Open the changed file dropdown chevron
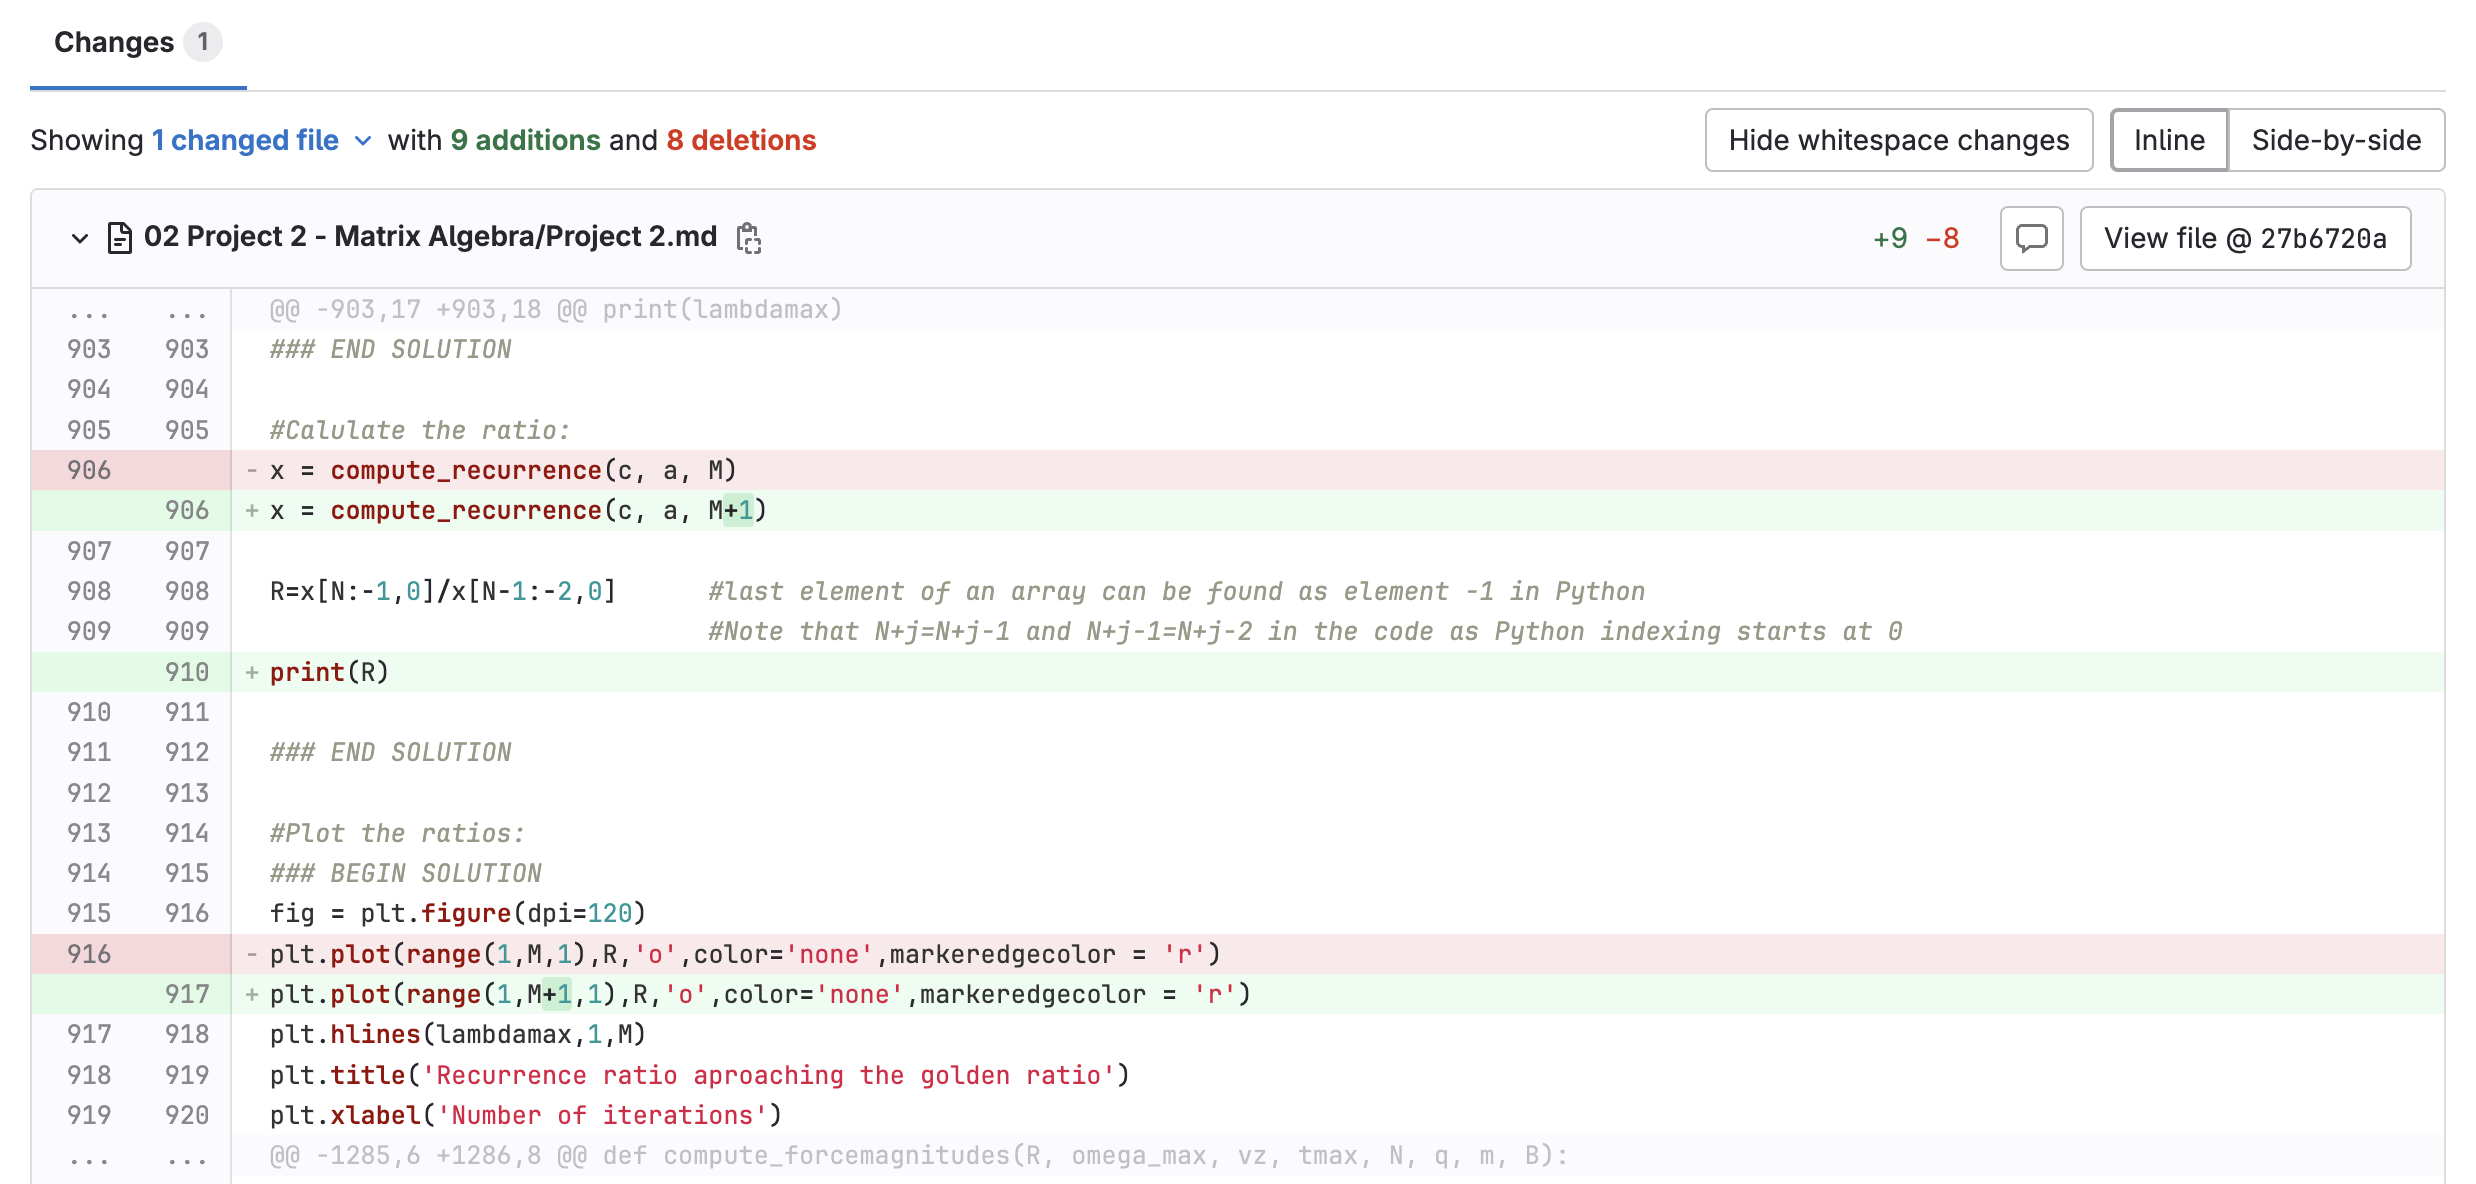 [x=364, y=141]
